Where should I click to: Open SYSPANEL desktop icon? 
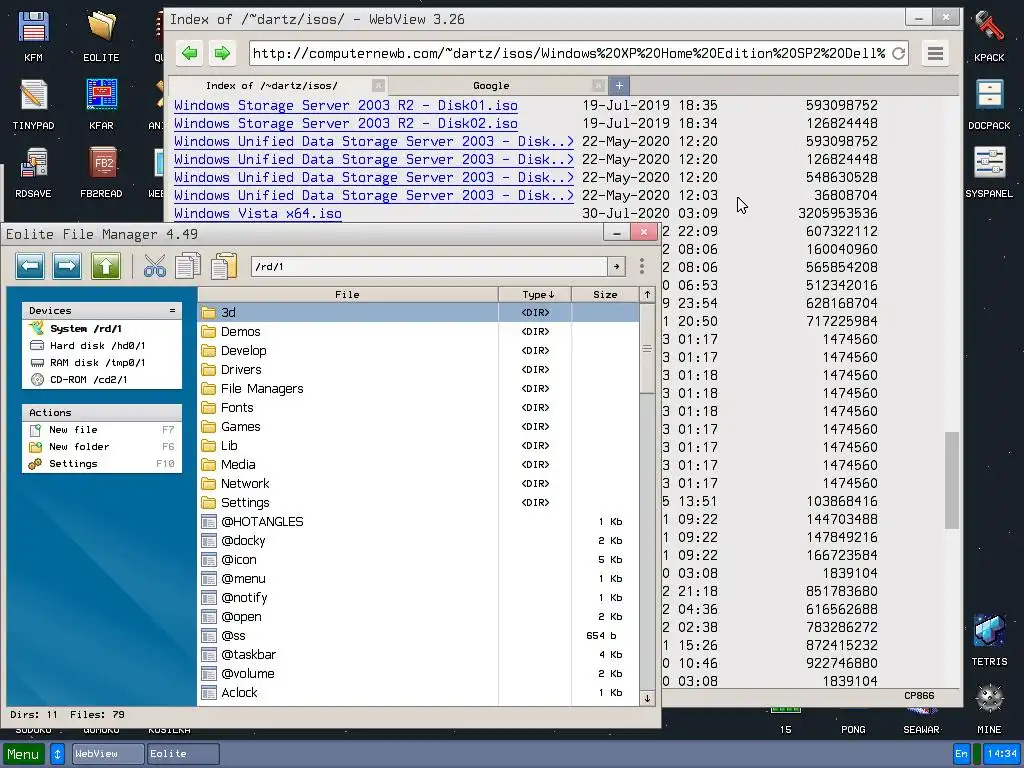point(989,172)
